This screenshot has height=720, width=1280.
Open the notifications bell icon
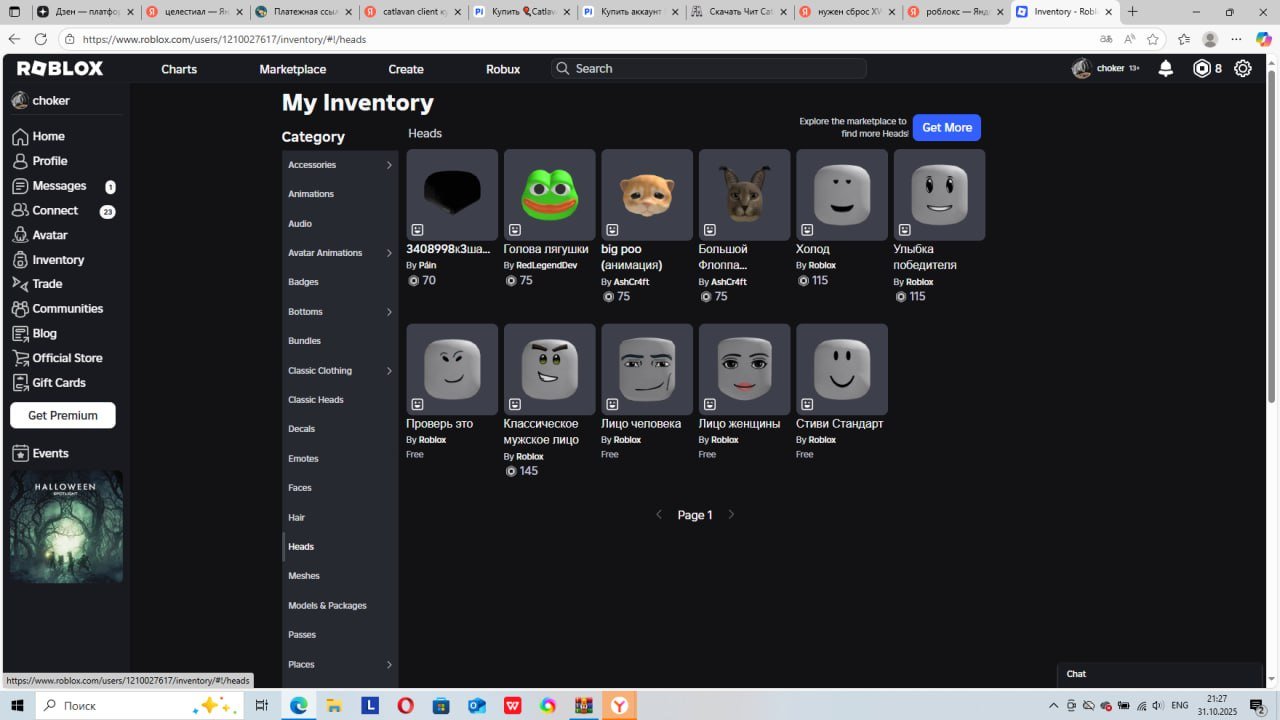tap(1165, 68)
